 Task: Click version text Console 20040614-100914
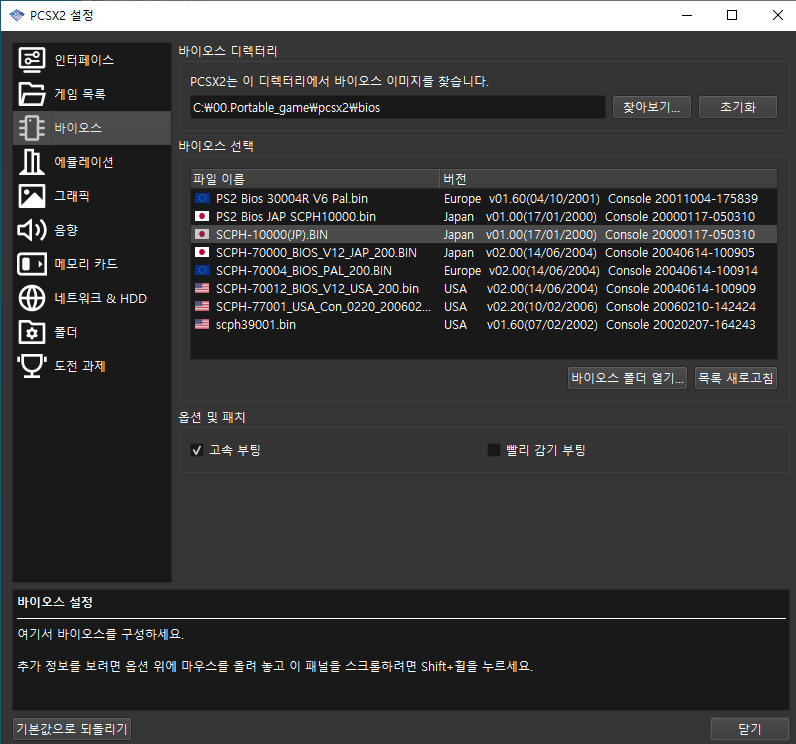[683, 270]
